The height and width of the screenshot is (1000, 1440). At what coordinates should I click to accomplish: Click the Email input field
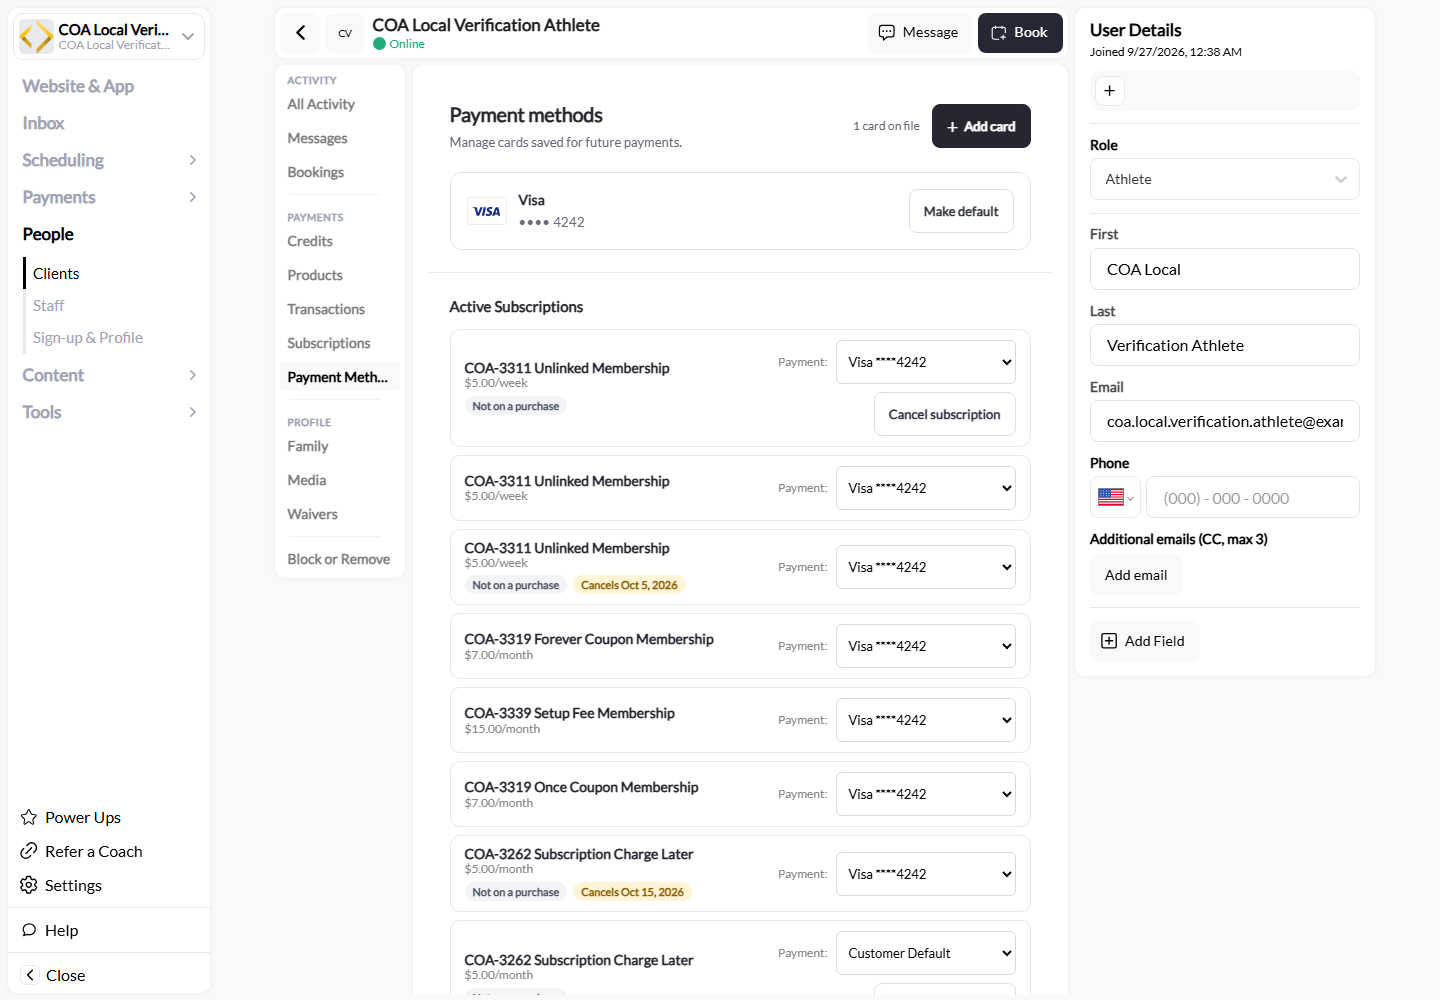coord(1225,421)
